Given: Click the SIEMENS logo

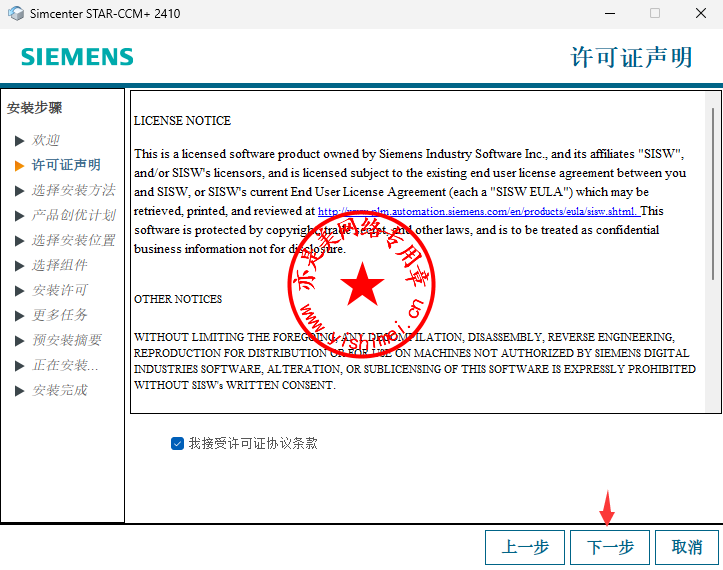Looking at the screenshot, I should (77, 57).
